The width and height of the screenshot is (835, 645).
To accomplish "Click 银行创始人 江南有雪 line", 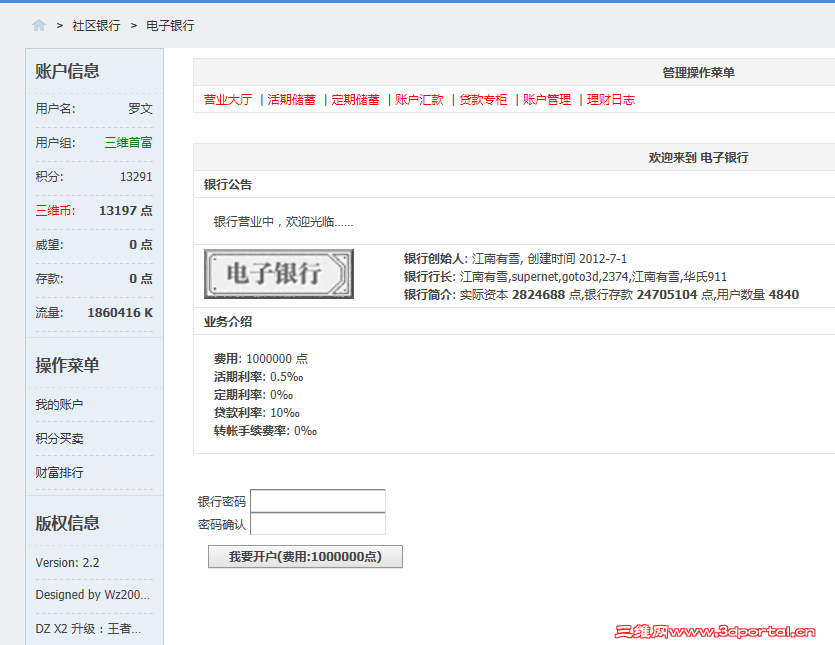I will click(515, 259).
